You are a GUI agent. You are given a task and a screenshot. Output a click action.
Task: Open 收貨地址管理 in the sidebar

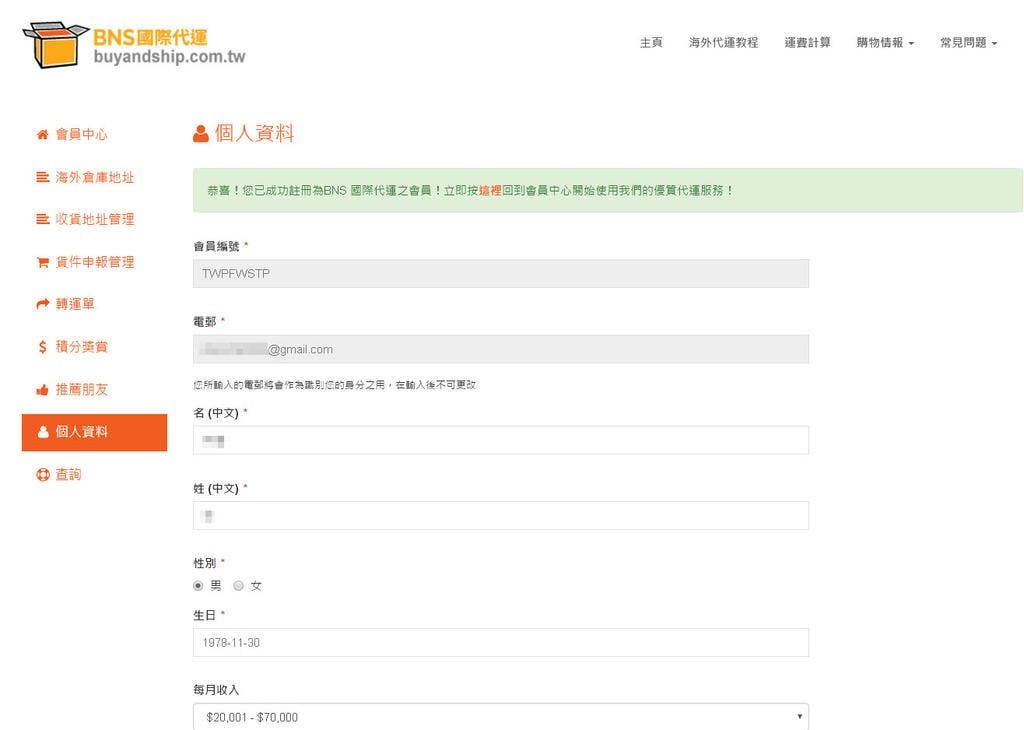pyautogui.click(x=94, y=220)
